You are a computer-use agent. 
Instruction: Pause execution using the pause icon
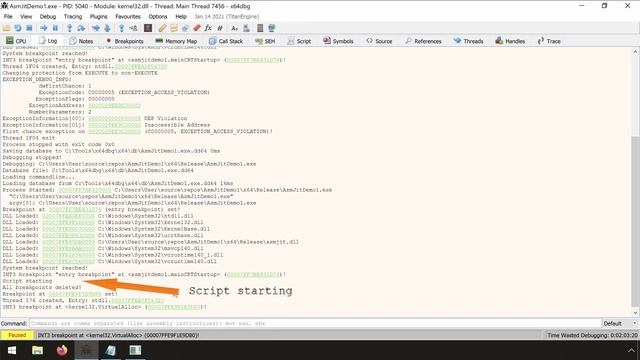[x=55, y=28]
